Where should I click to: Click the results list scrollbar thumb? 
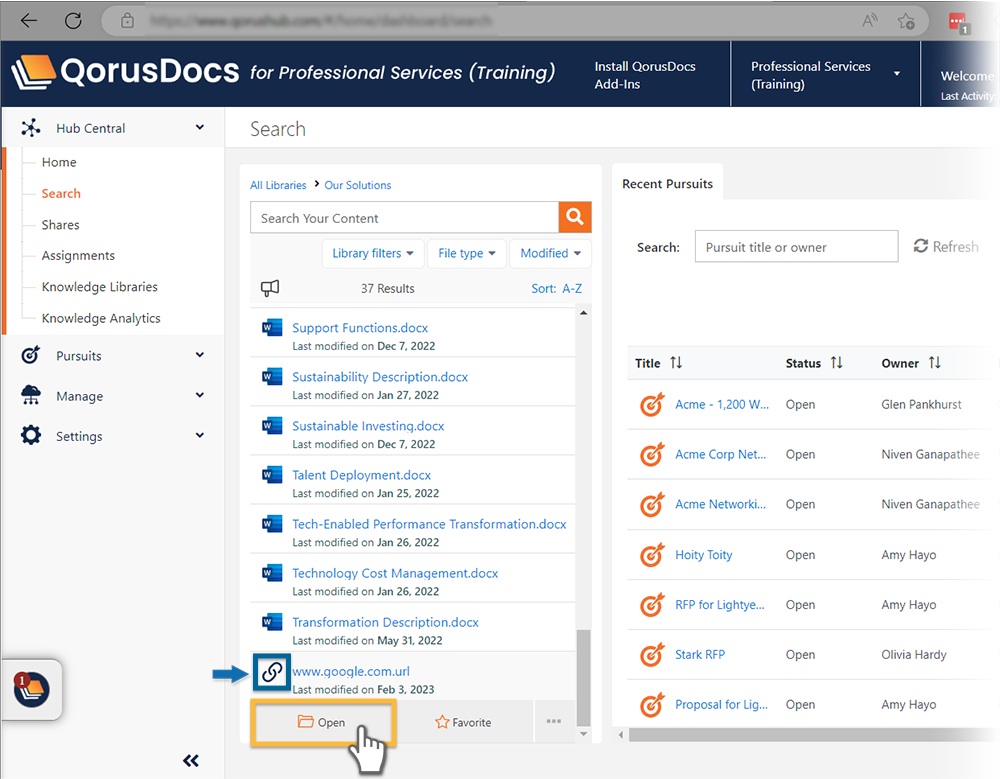click(583, 678)
